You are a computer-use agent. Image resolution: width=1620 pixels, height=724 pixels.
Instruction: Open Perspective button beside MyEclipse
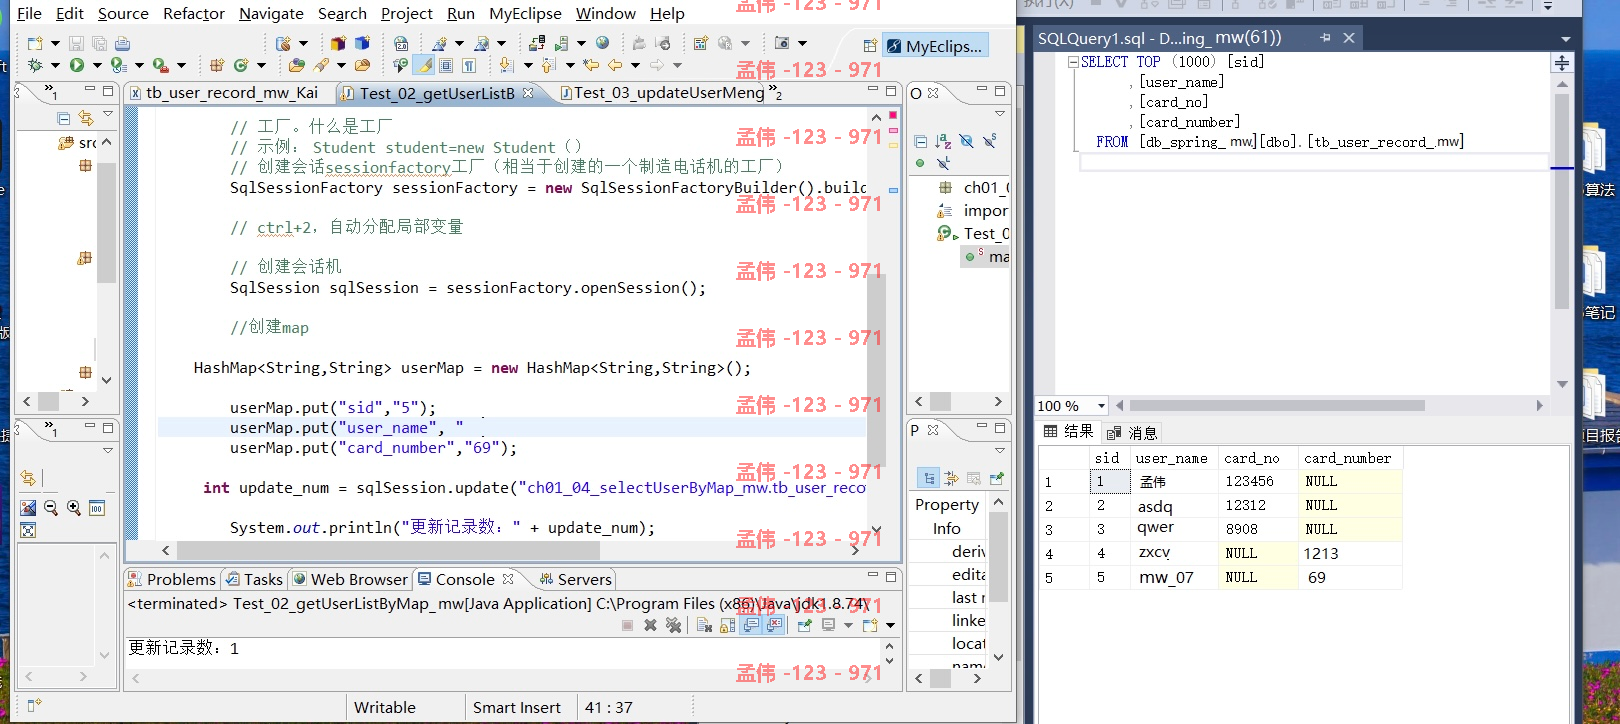pos(869,46)
